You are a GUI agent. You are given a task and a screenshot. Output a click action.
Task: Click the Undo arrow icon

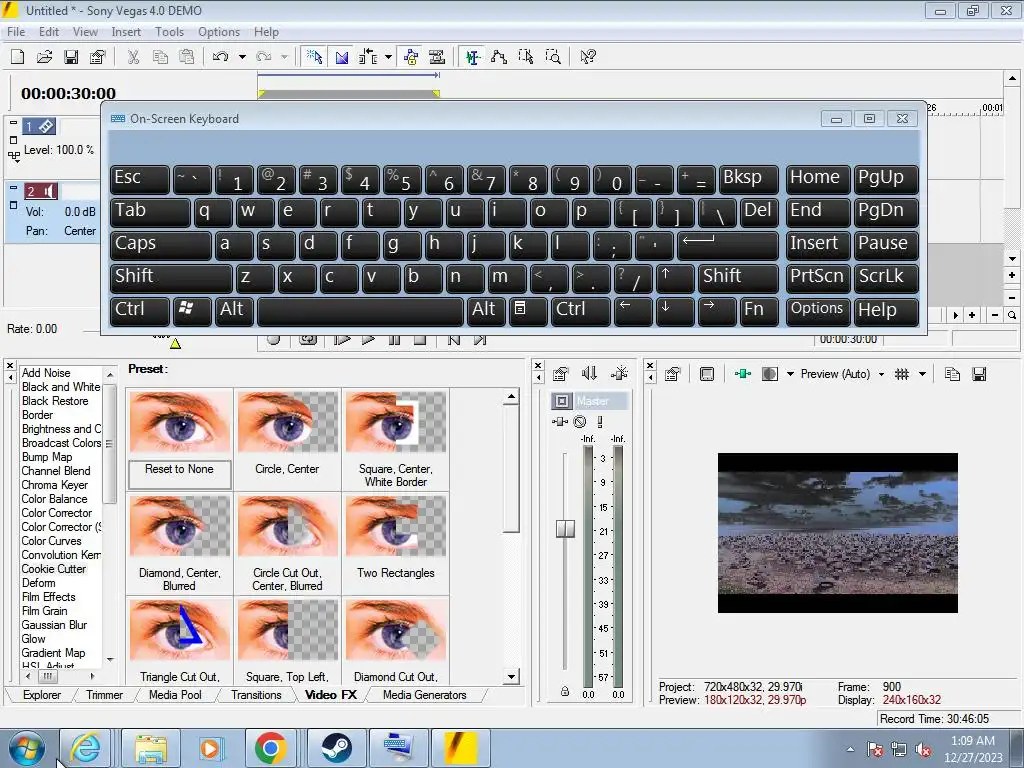(x=221, y=57)
